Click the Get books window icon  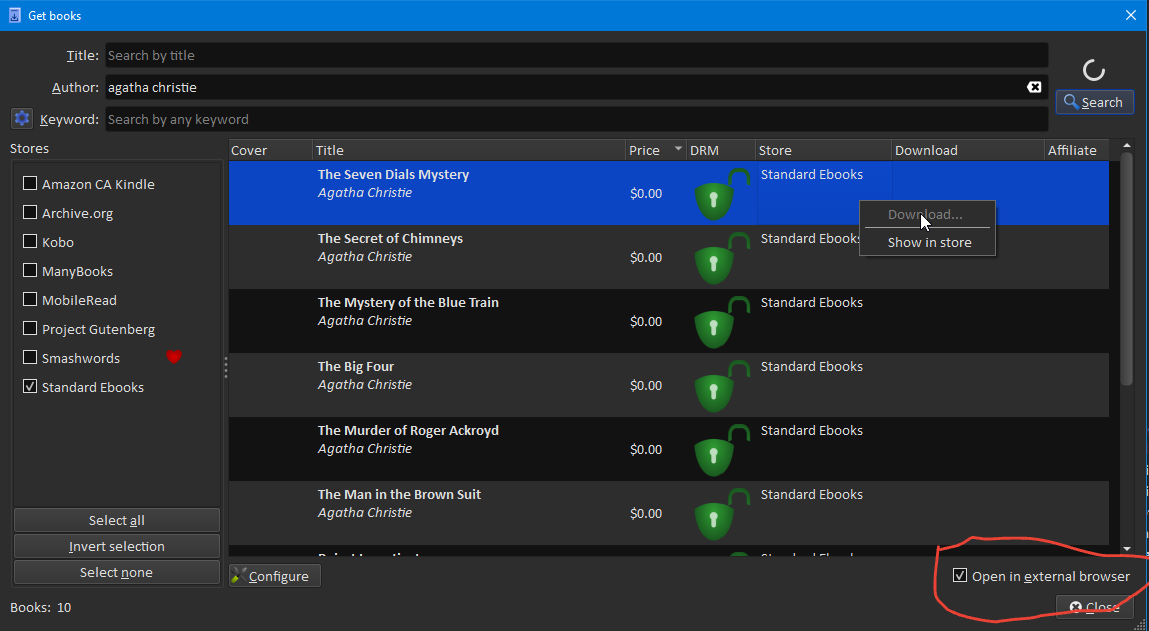[15, 15]
